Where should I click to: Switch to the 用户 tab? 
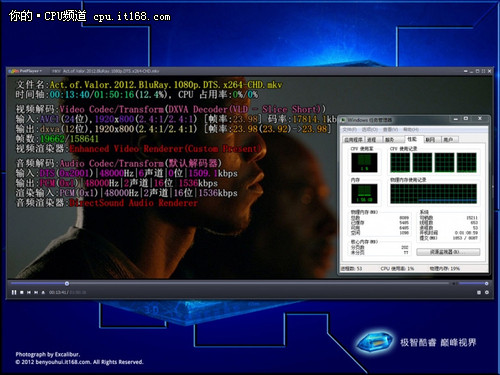point(449,140)
